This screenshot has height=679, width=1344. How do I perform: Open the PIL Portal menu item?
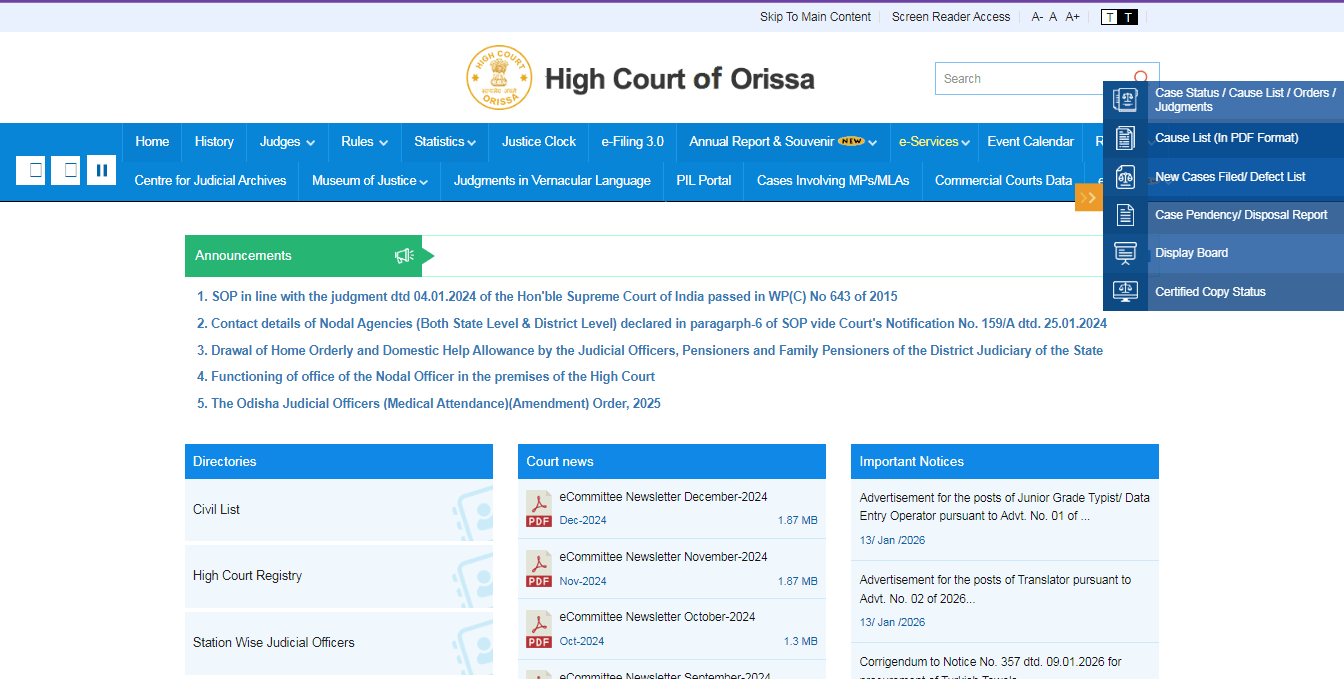[703, 181]
